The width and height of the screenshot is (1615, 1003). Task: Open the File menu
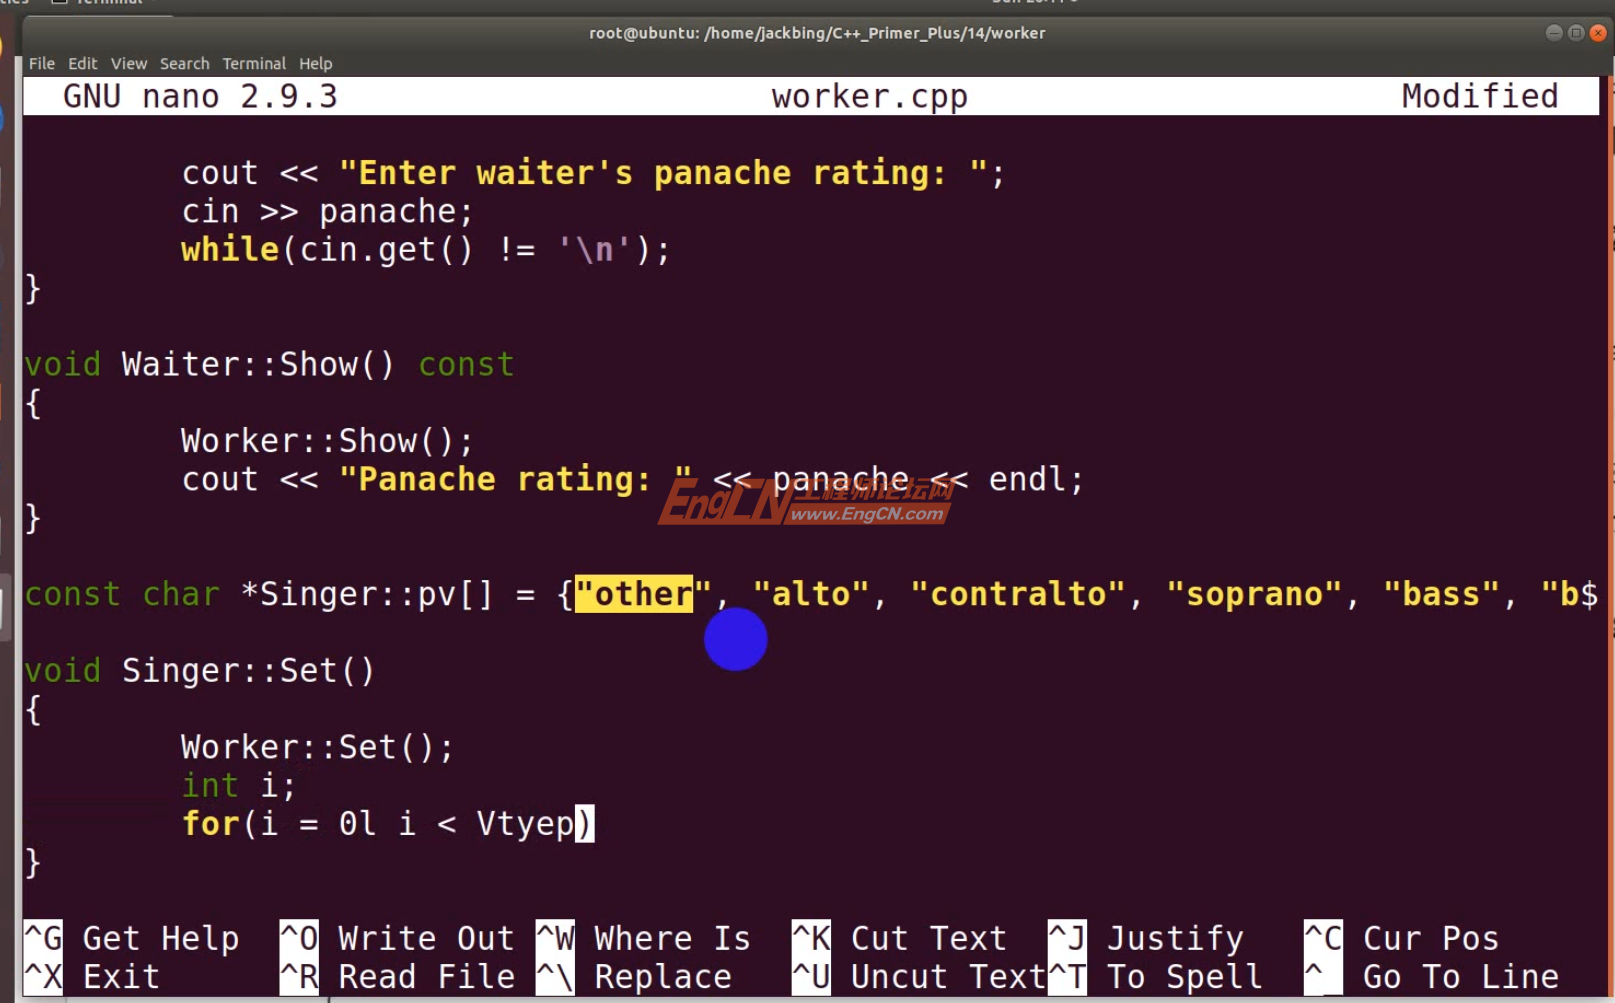[x=41, y=63]
